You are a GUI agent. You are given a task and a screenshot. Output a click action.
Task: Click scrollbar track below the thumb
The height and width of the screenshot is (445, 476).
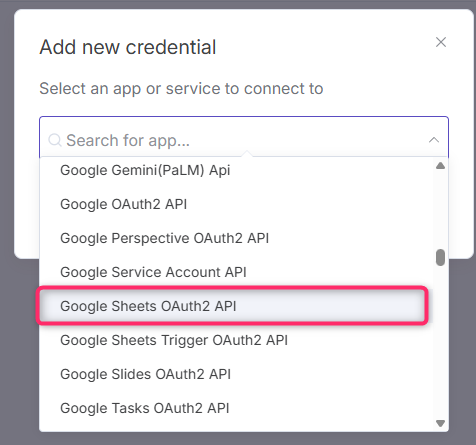click(440, 342)
